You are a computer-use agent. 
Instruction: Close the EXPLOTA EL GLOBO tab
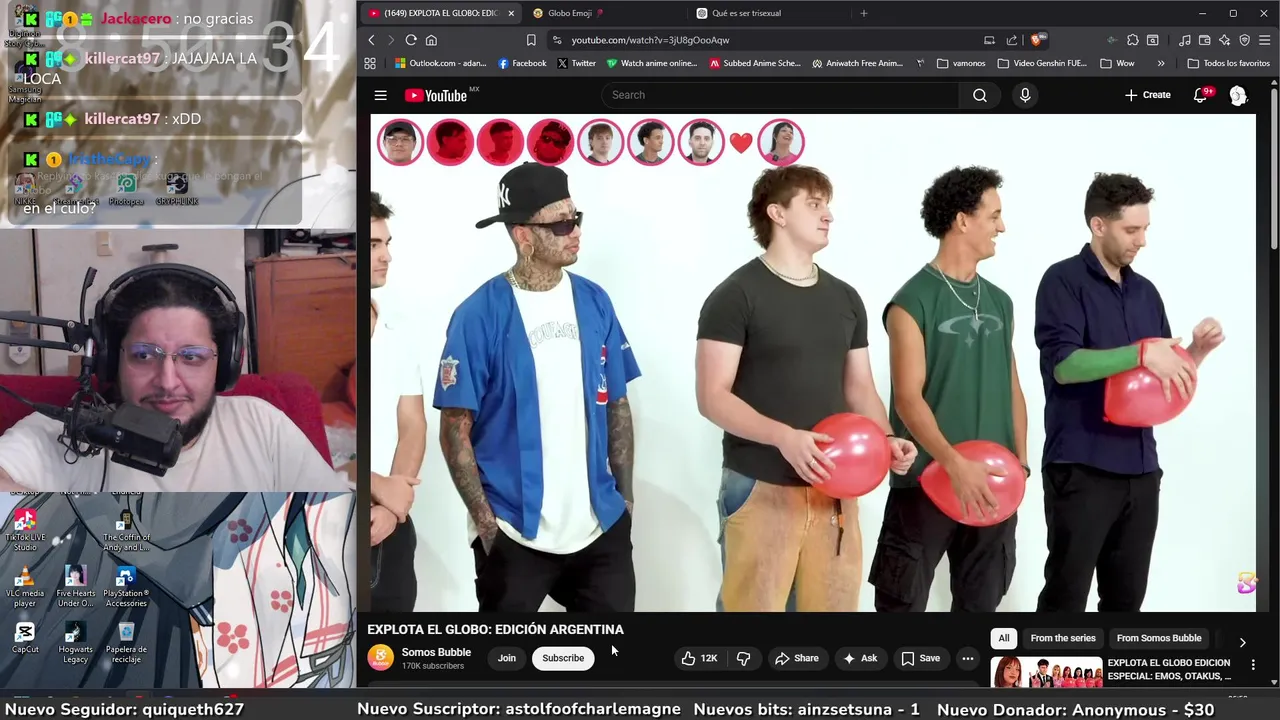[x=511, y=13]
